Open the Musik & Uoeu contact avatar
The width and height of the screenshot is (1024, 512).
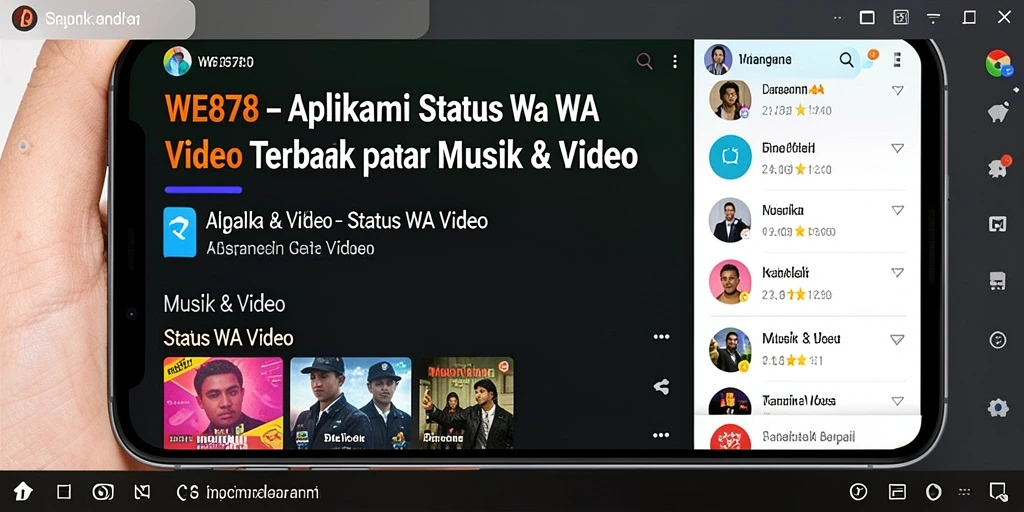tap(730, 349)
